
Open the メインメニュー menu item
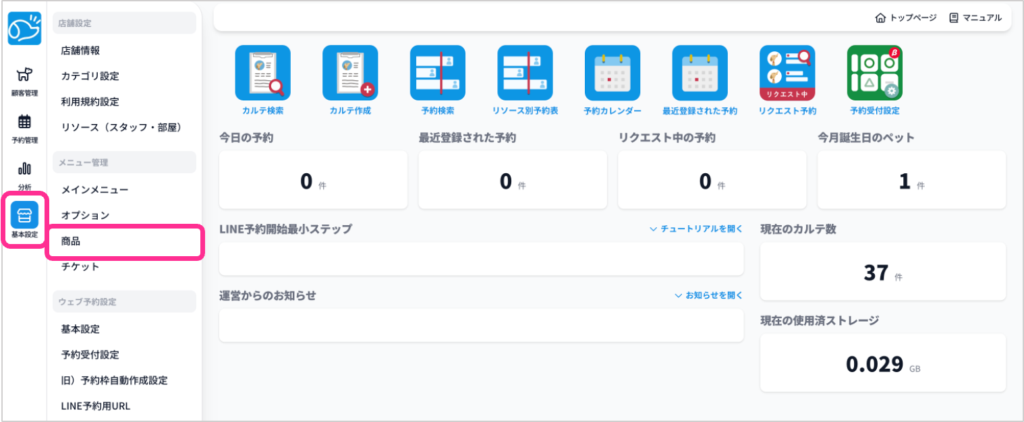[94, 189]
